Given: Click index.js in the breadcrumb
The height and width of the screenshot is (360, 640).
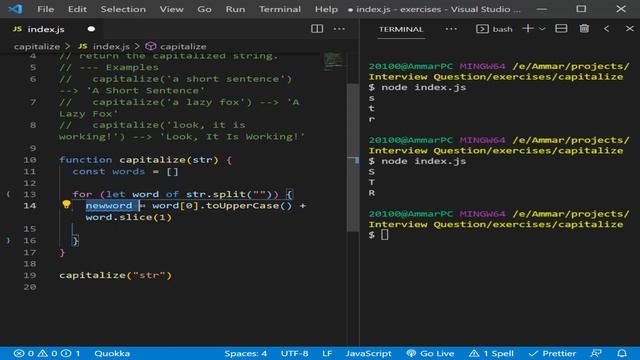Looking at the screenshot, I should click(111, 46).
